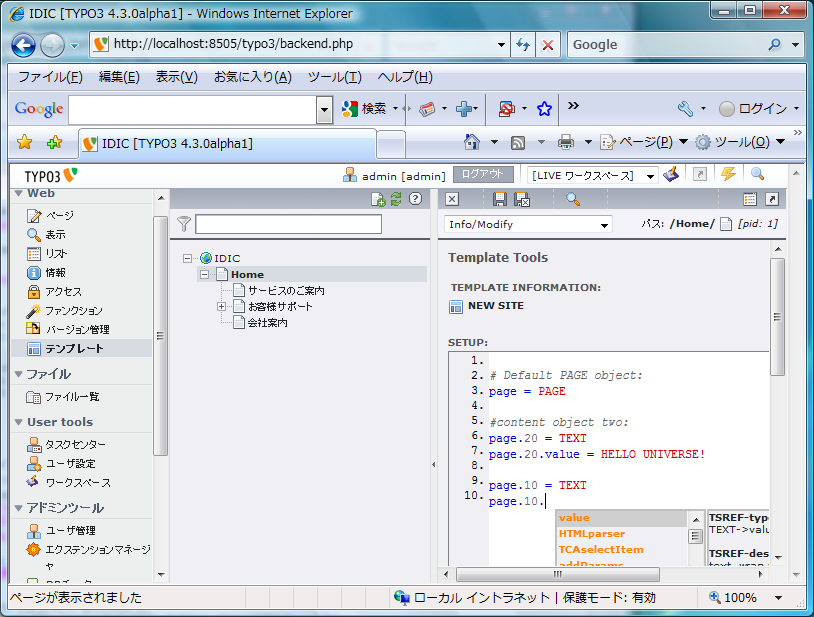Choose 'HTMLparser' from the autocomplete list
The width and height of the screenshot is (814, 617).
(622, 534)
